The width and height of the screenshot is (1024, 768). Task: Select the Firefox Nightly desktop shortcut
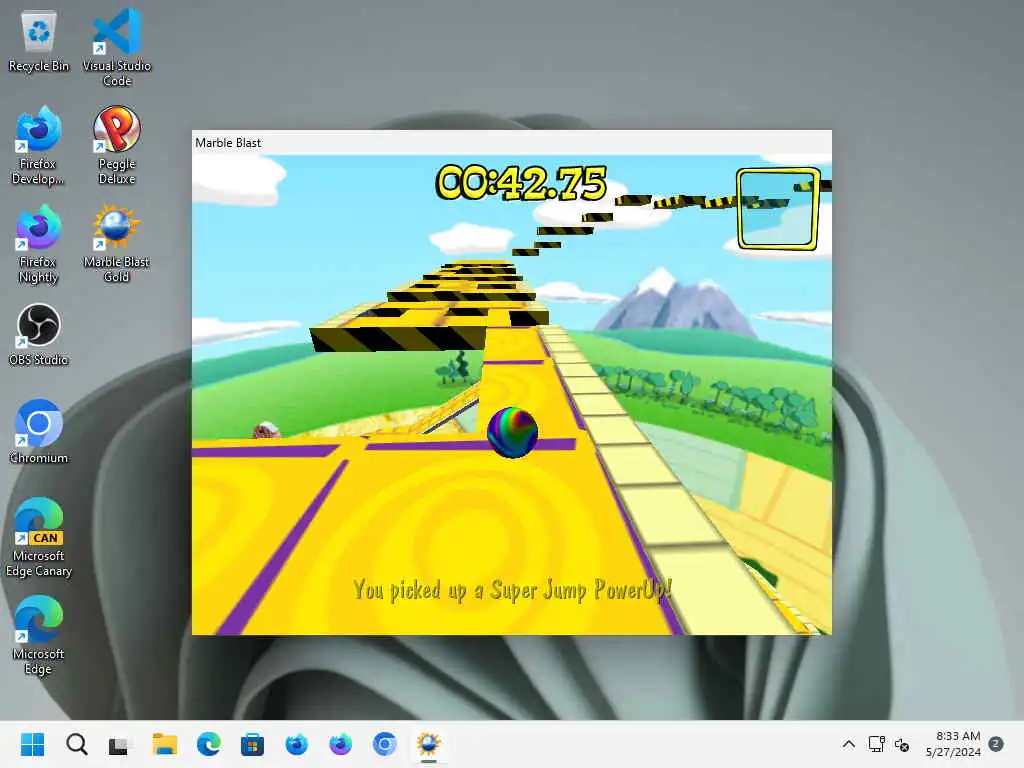tap(39, 244)
